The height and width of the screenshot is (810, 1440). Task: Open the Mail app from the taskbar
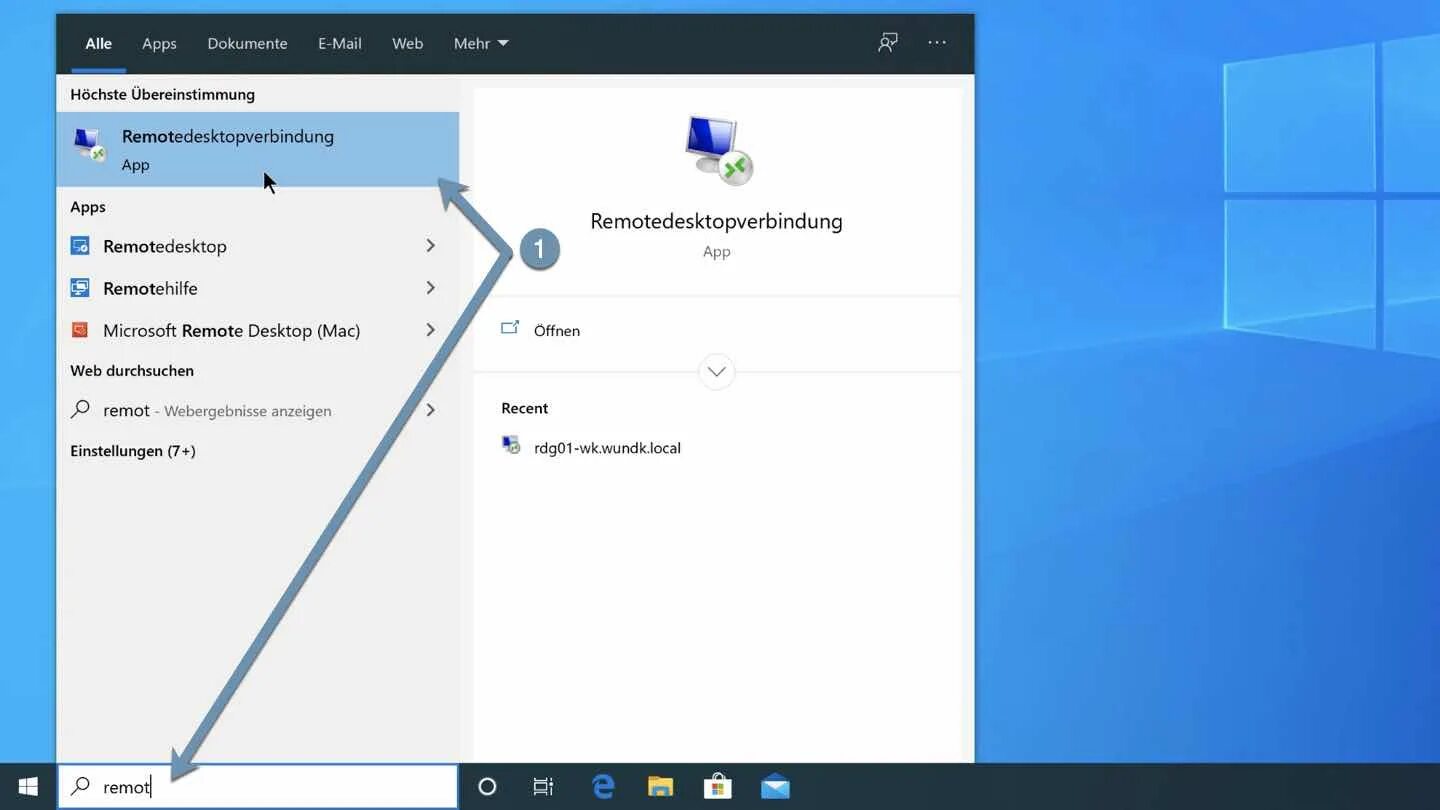pos(775,788)
